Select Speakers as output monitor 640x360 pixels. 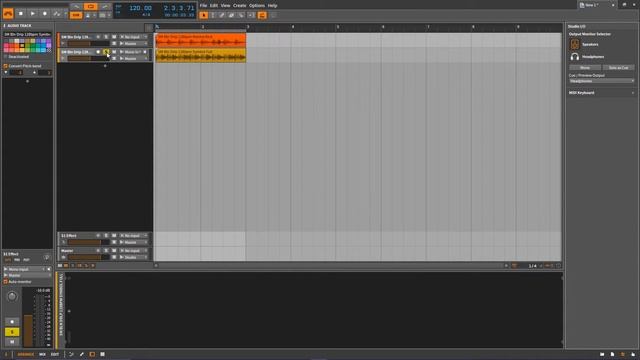[x=584, y=44]
